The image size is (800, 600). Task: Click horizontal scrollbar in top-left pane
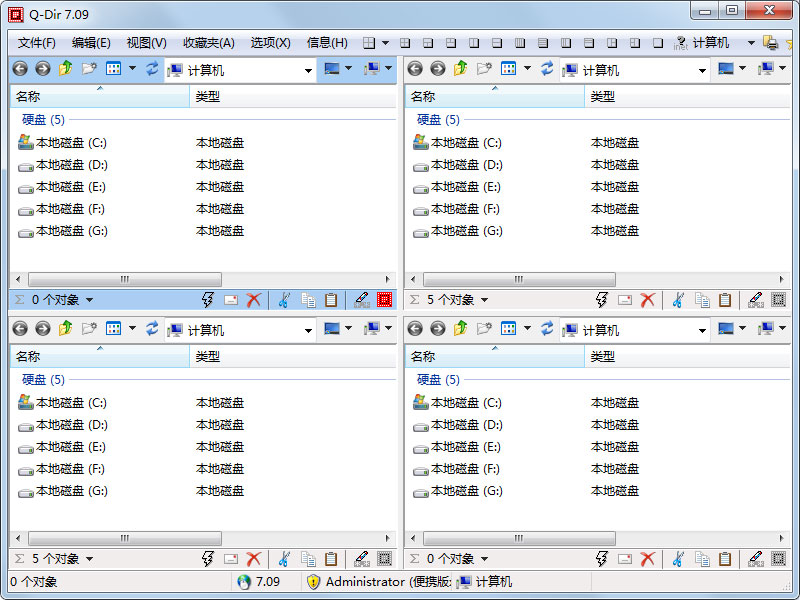tap(125, 279)
